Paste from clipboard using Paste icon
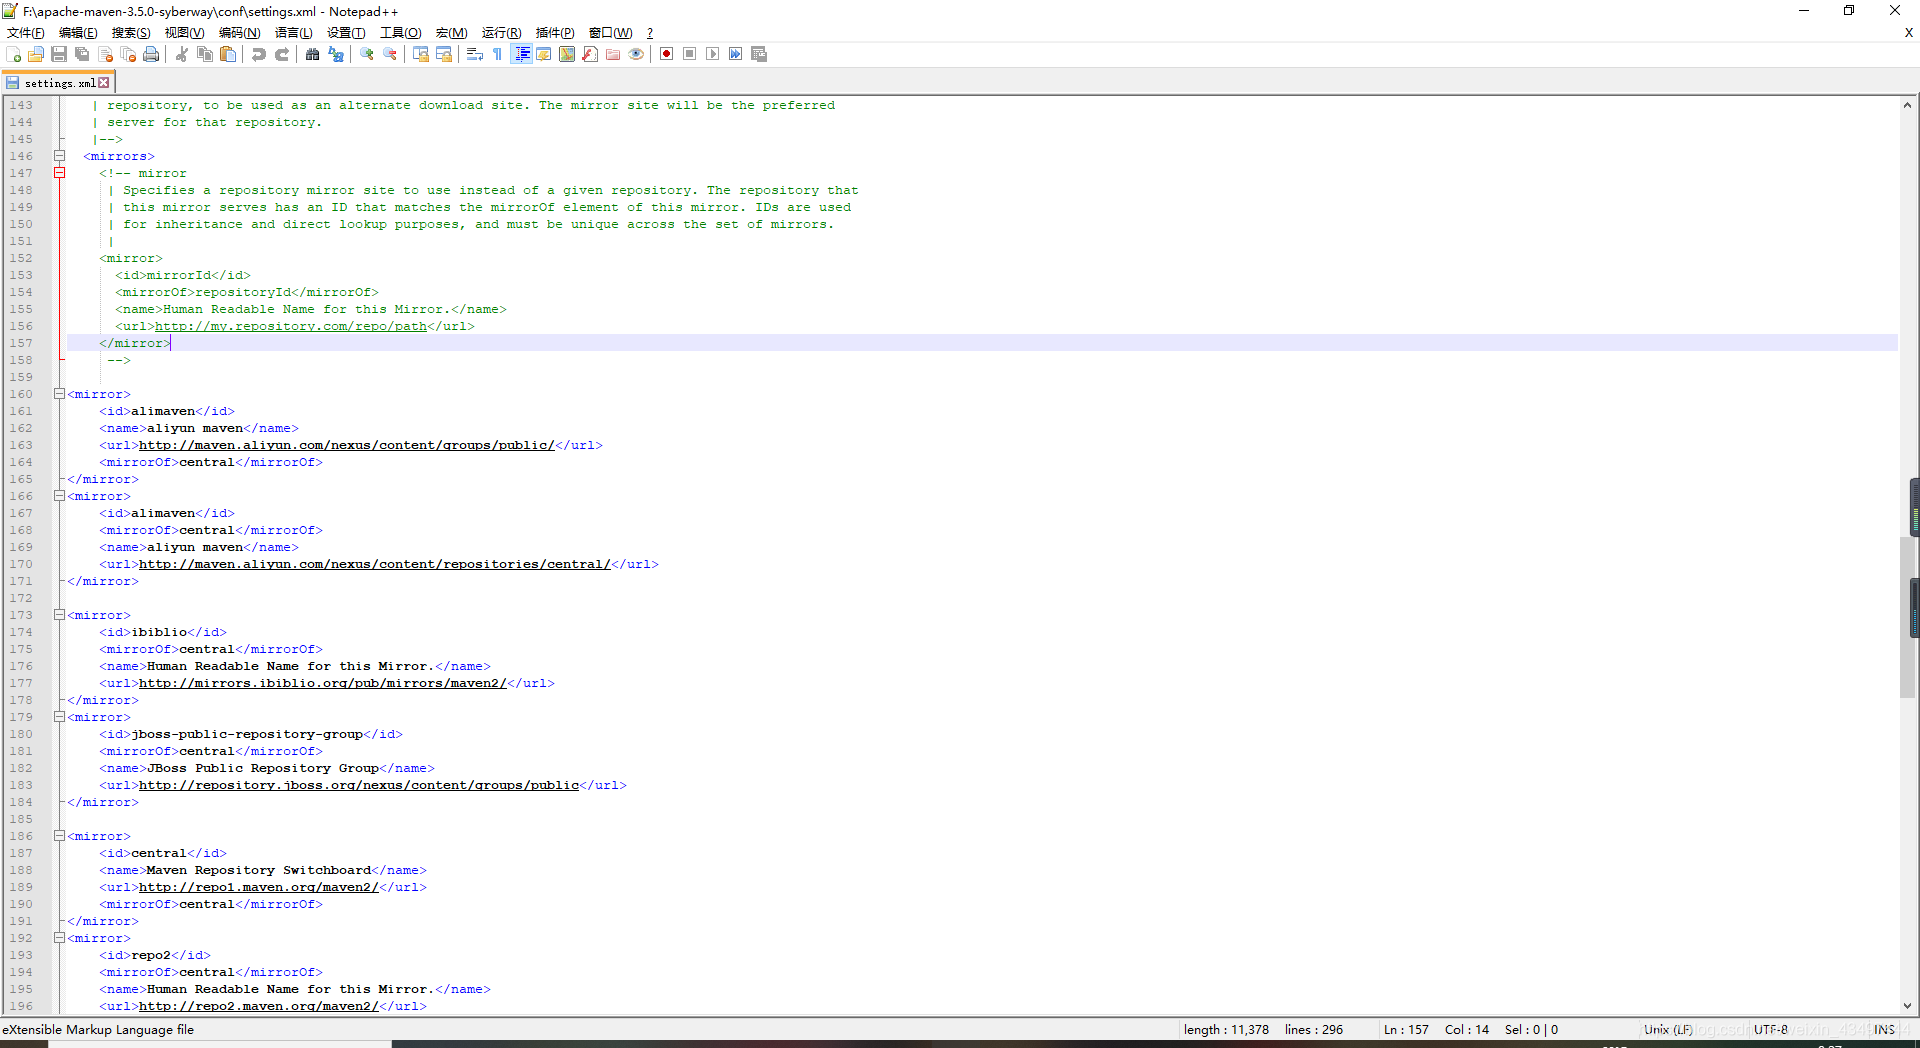1920x1048 pixels. coord(228,54)
